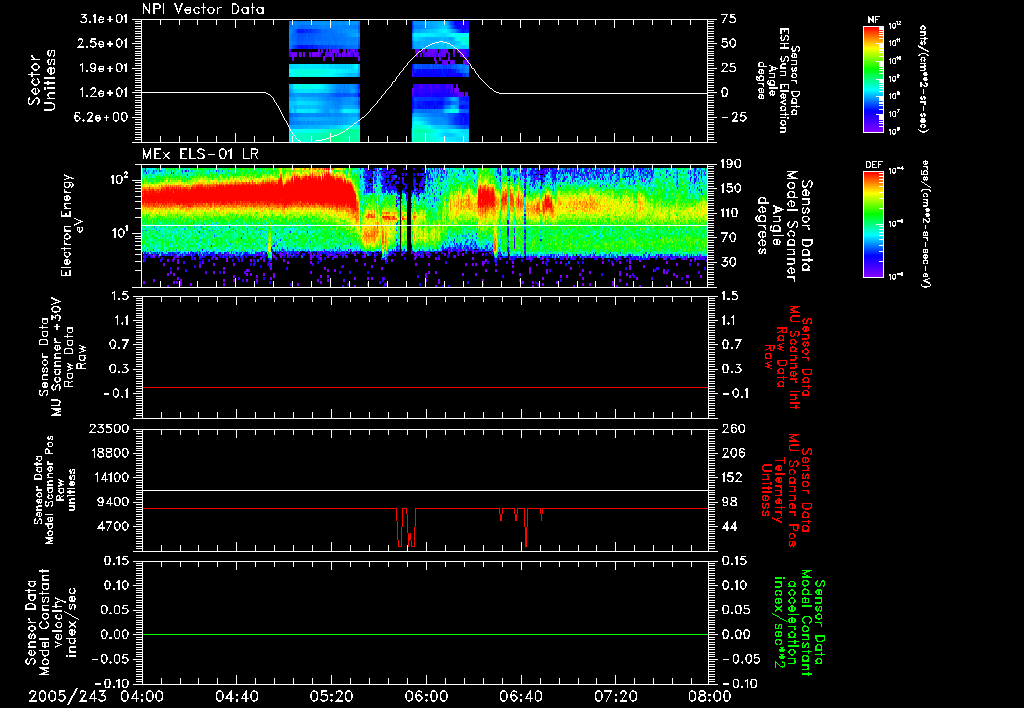This screenshot has height=708, width=1024.
Task: Click the 08:00 time axis label
Action: [x=708, y=696]
